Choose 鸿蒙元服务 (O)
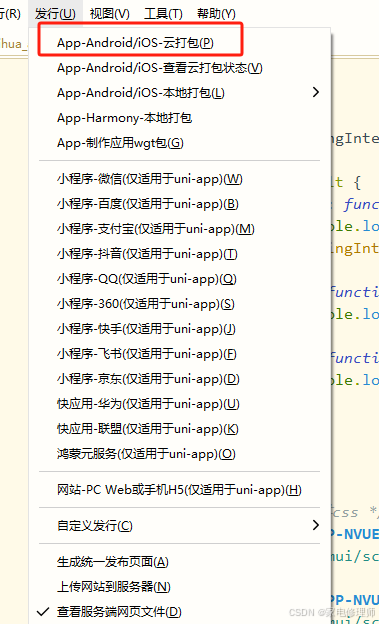Image resolution: width=379 pixels, height=624 pixels. point(146,454)
